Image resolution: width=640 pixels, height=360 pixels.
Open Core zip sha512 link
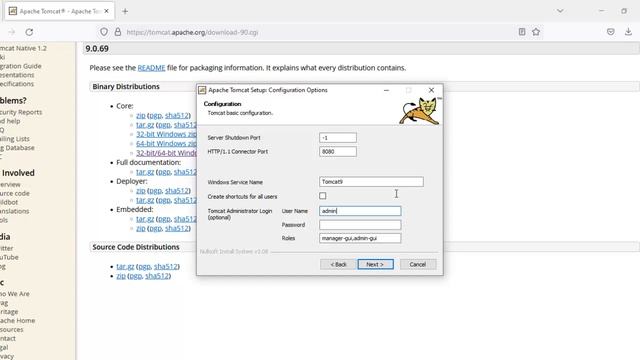tap(177, 116)
